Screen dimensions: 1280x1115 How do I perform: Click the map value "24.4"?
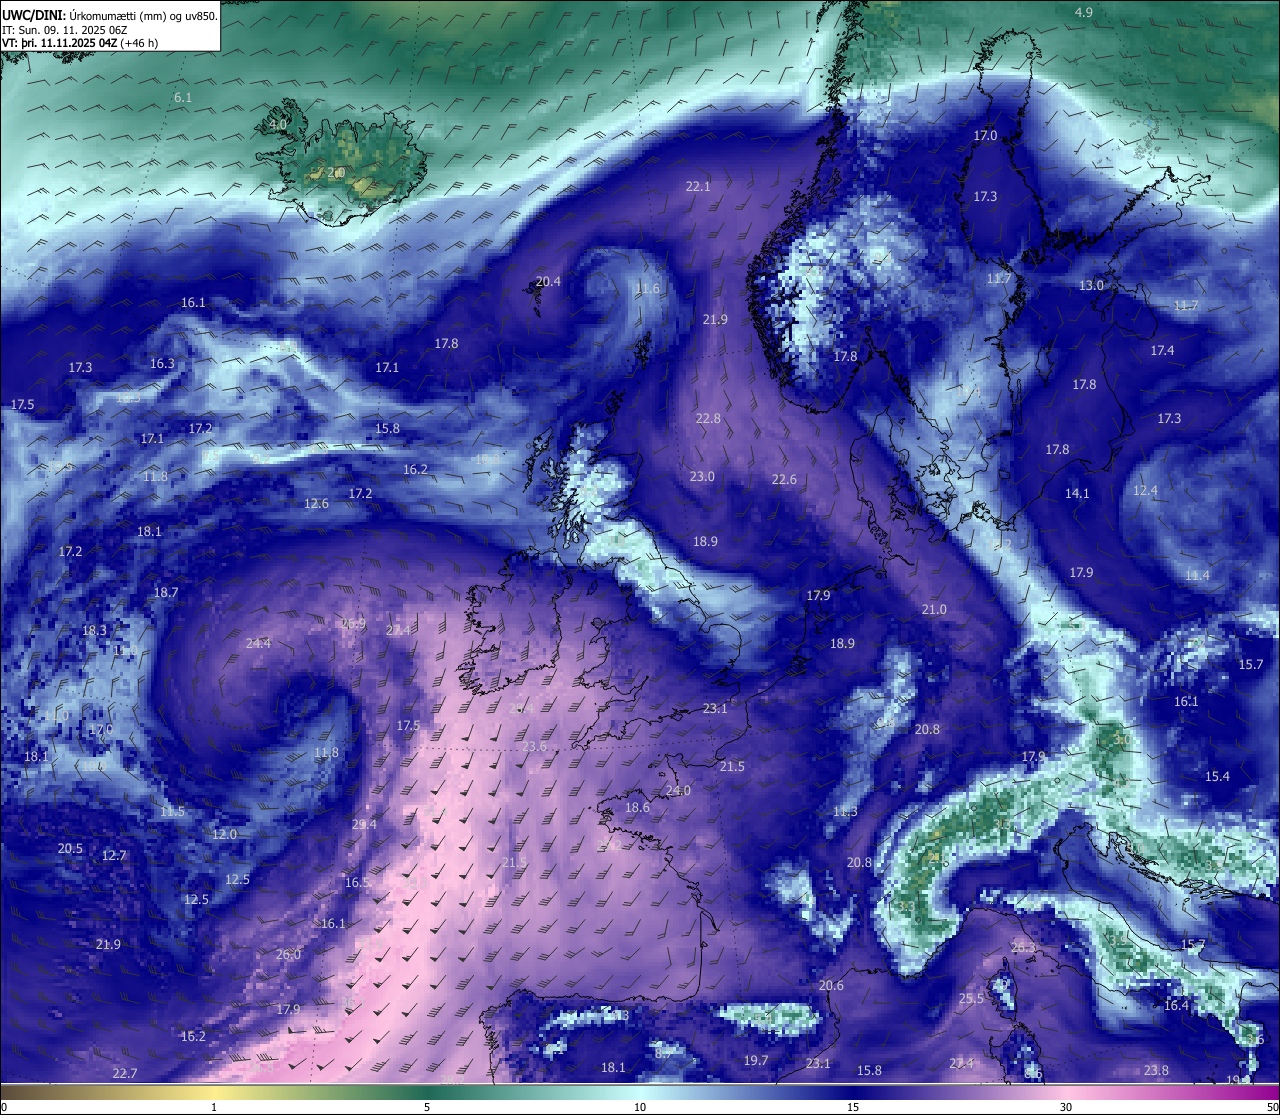258,643
